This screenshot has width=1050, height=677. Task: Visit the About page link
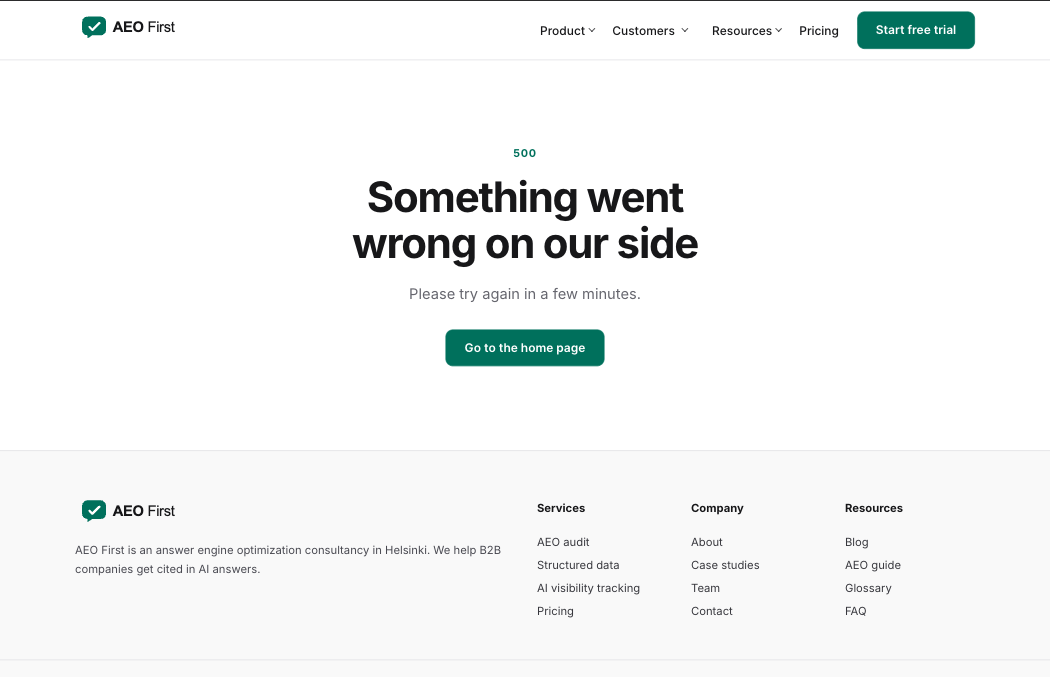706,542
